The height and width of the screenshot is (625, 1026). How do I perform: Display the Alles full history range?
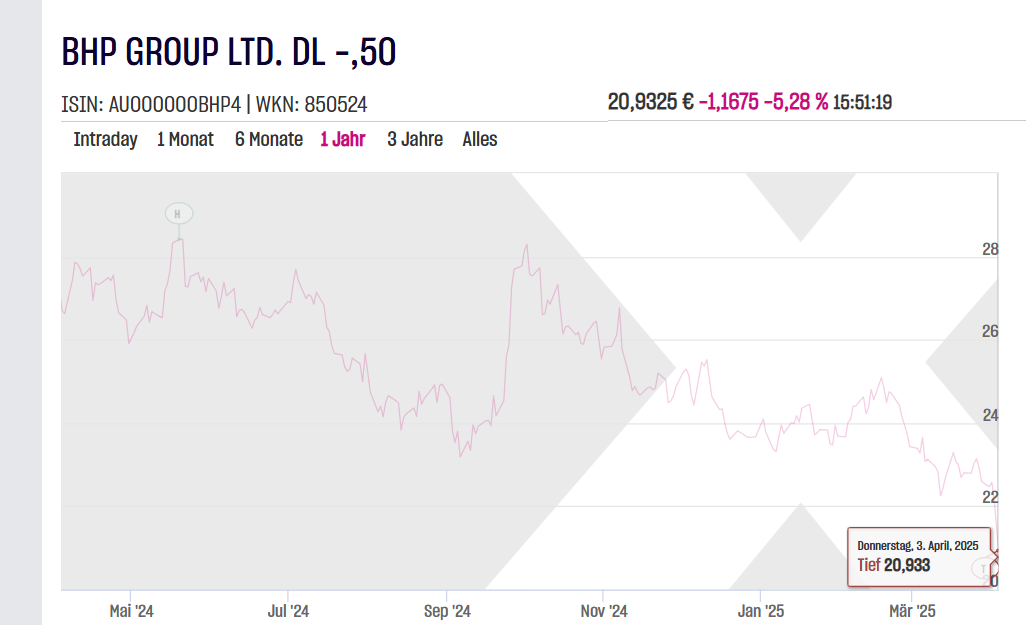(x=479, y=140)
